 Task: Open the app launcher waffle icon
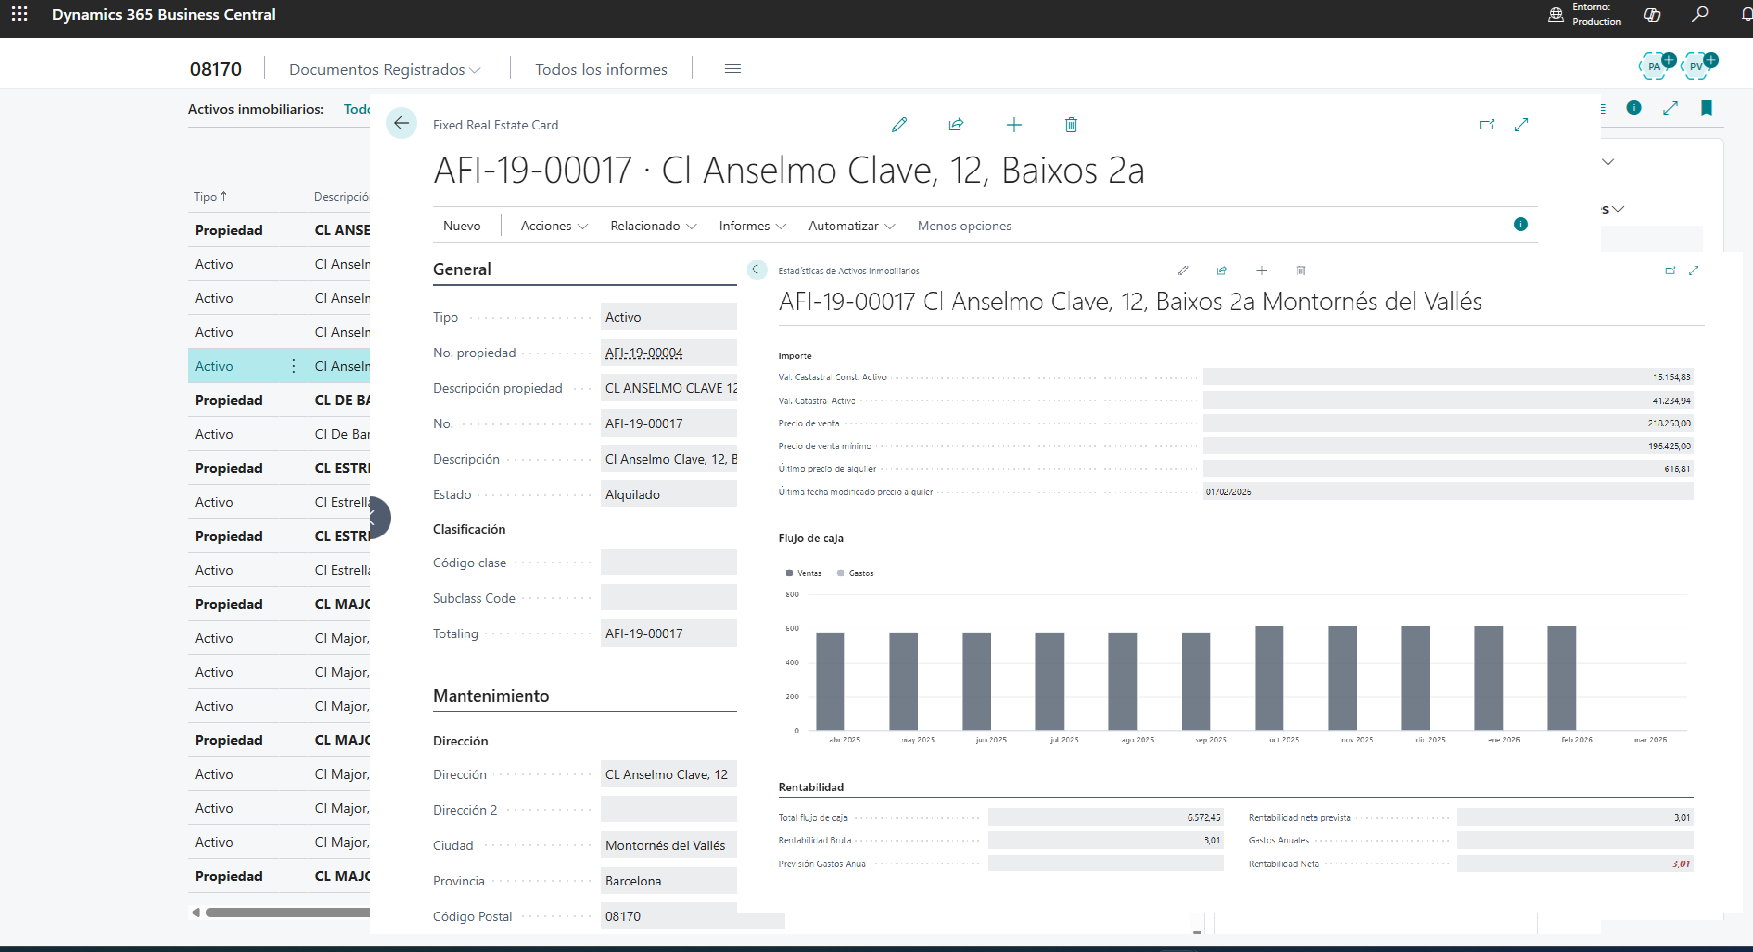click(19, 14)
